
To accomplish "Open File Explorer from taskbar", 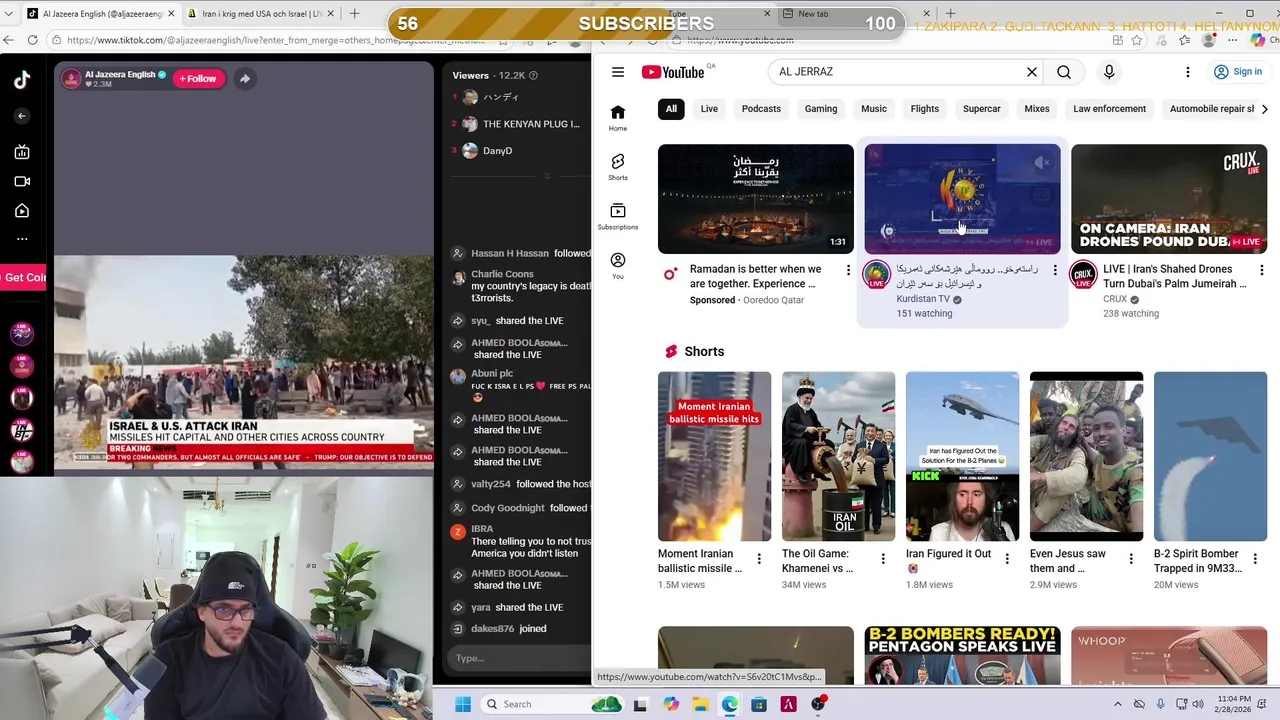I will (x=700, y=704).
